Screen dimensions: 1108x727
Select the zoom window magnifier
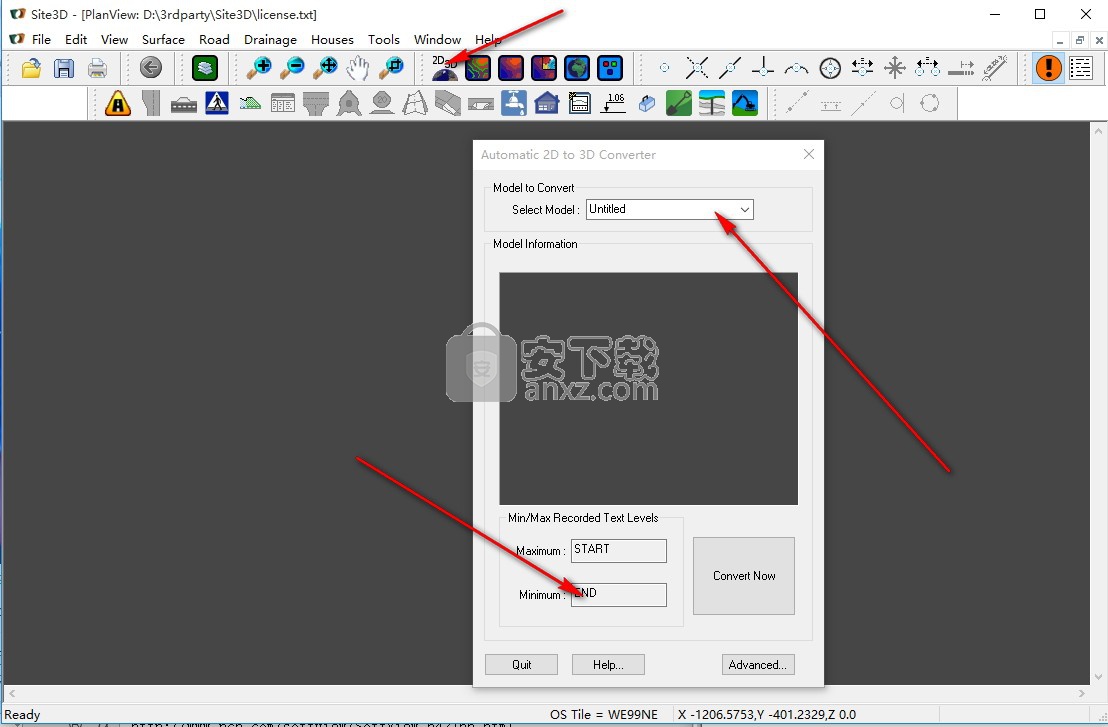(x=391, y=68)
